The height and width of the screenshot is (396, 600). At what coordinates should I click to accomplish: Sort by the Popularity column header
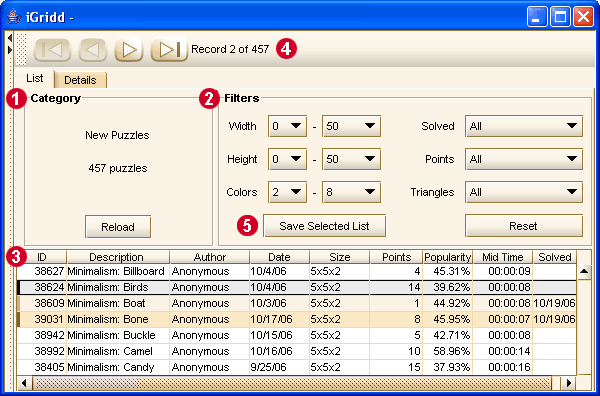447,257
